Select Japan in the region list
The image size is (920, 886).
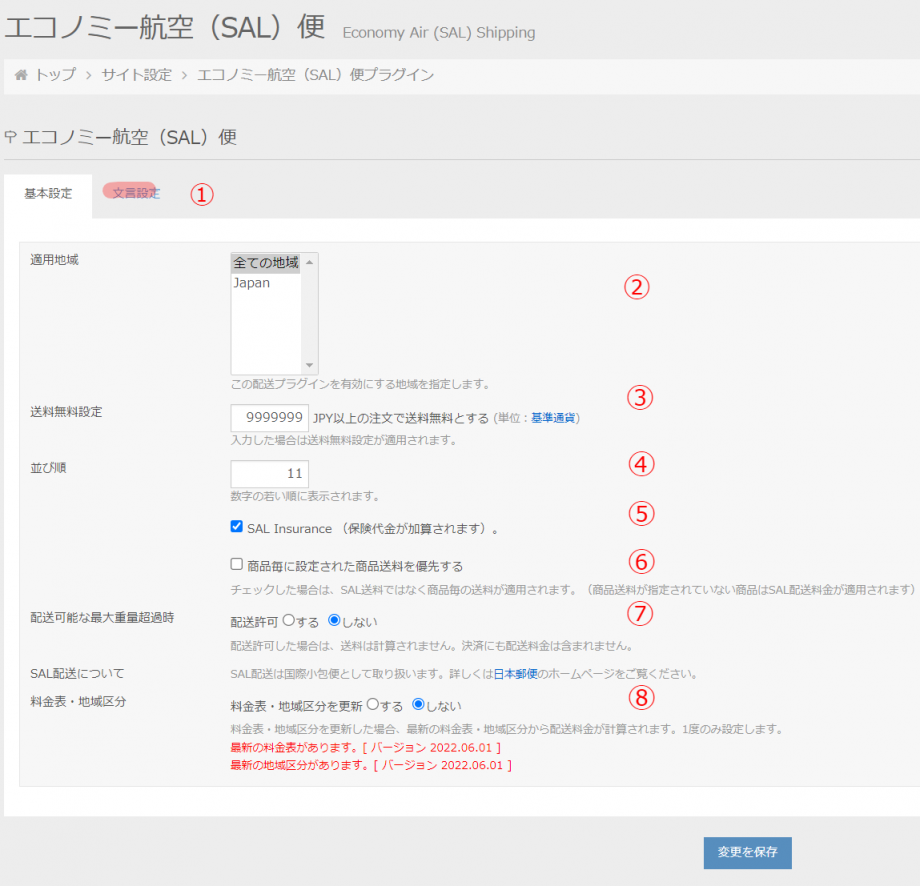tap(252, 283)
